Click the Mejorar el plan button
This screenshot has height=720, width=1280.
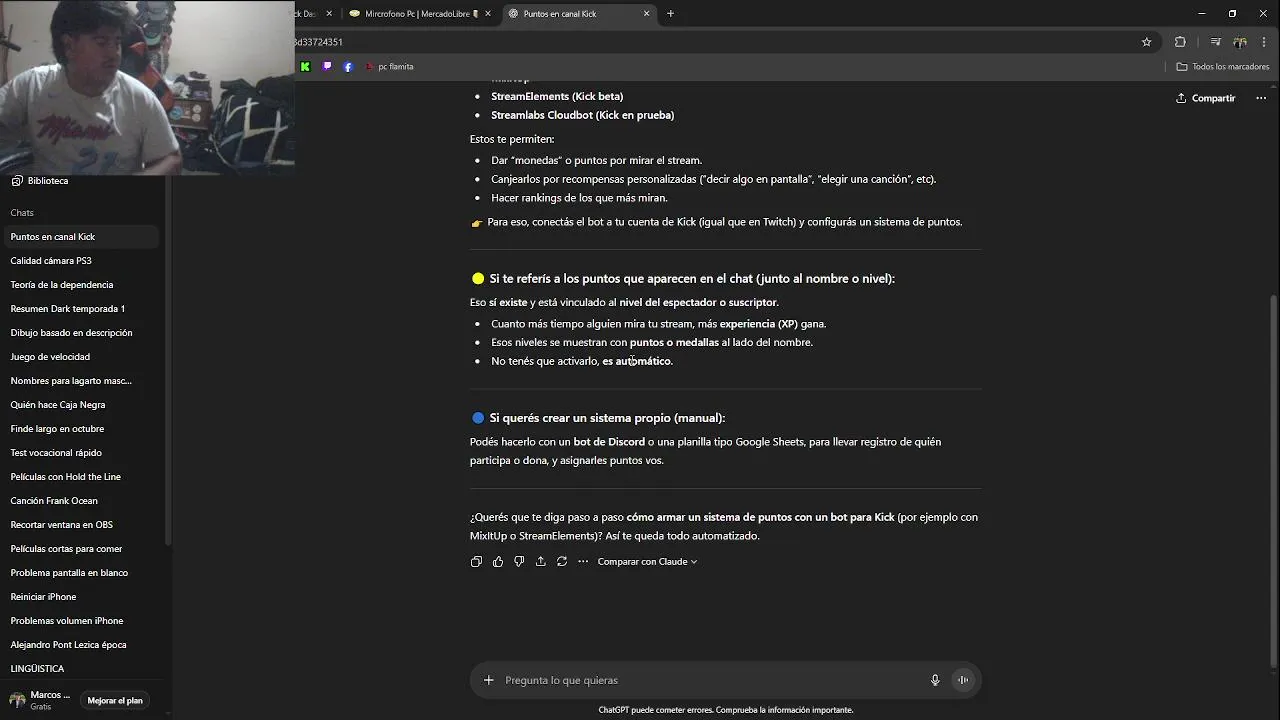[x=115, y=701]
